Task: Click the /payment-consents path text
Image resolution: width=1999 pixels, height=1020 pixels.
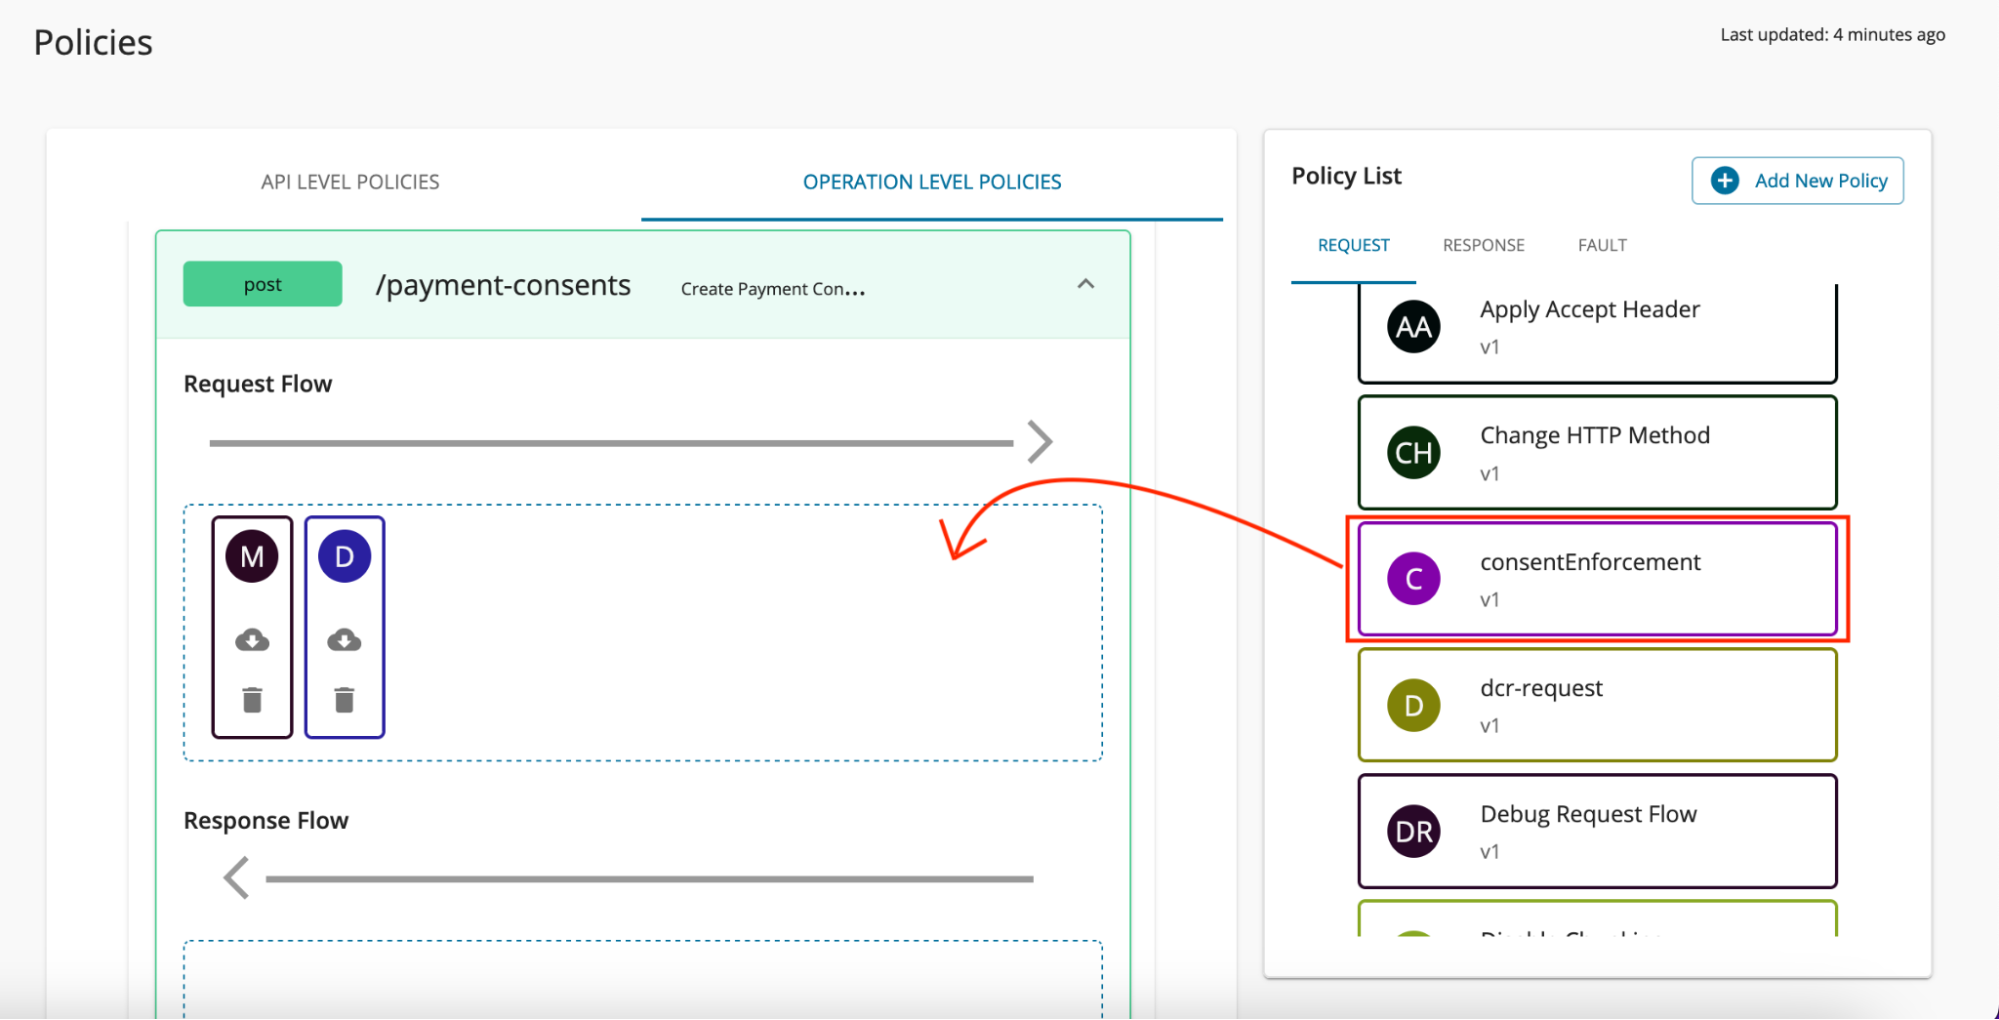Action: tap(503, 286)
